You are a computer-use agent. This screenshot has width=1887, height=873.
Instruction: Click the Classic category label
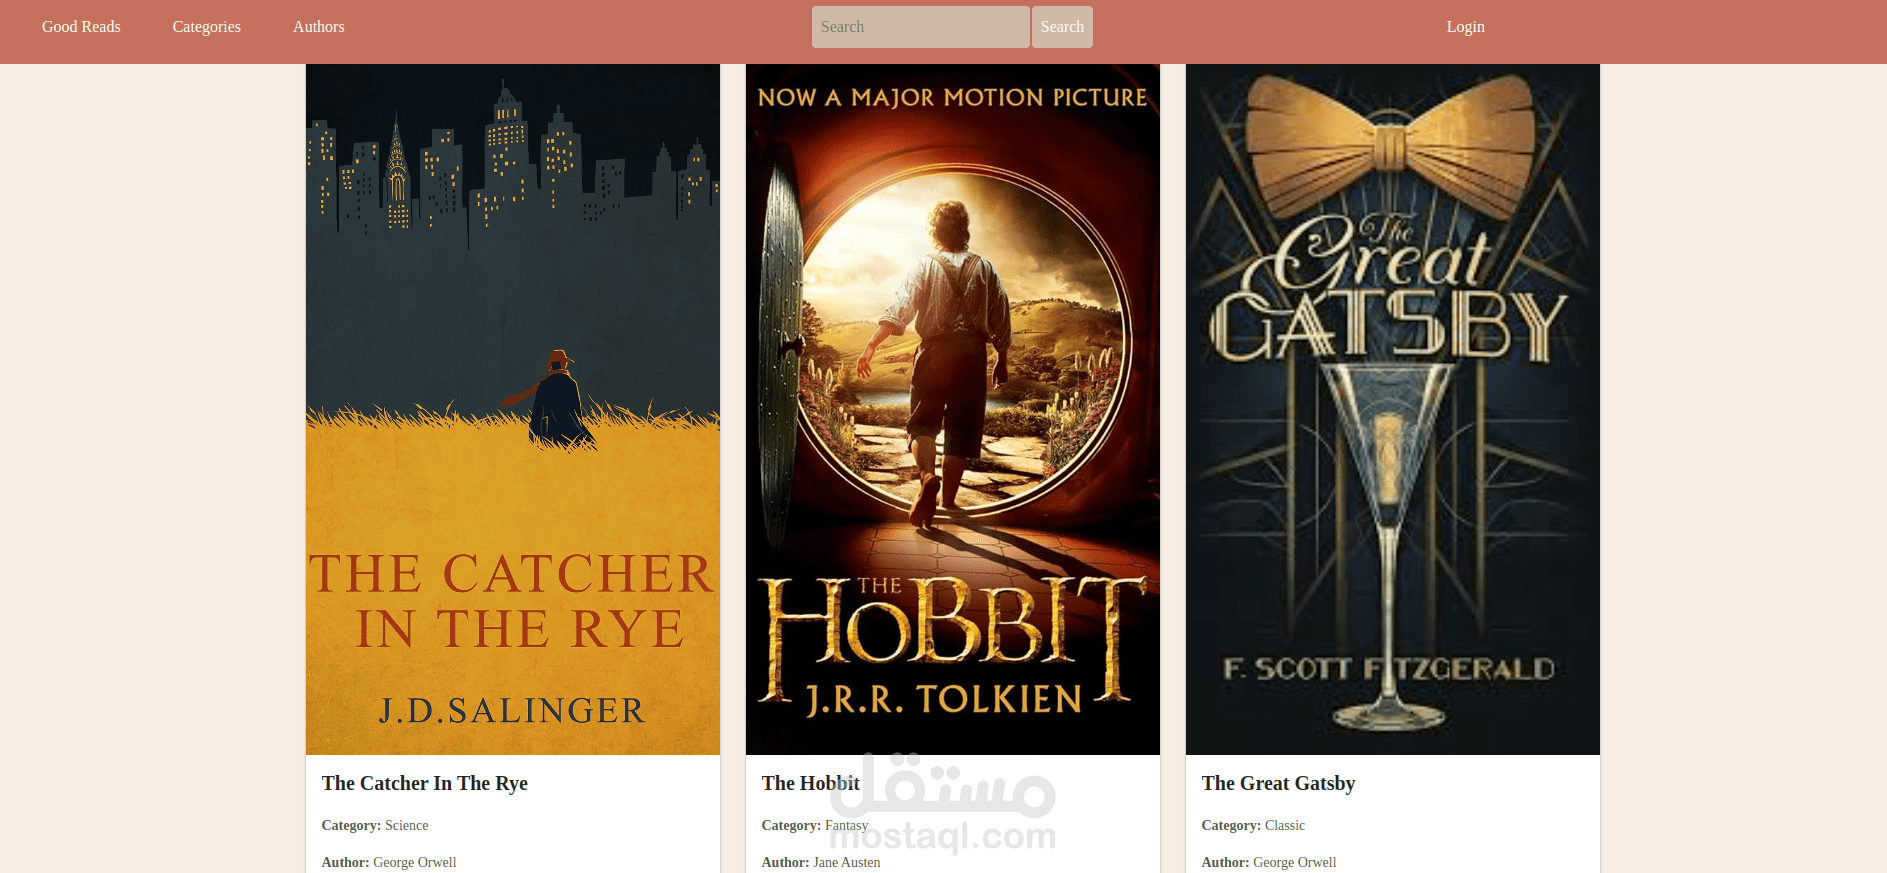pyautogui.click(x=1285, y=825)
